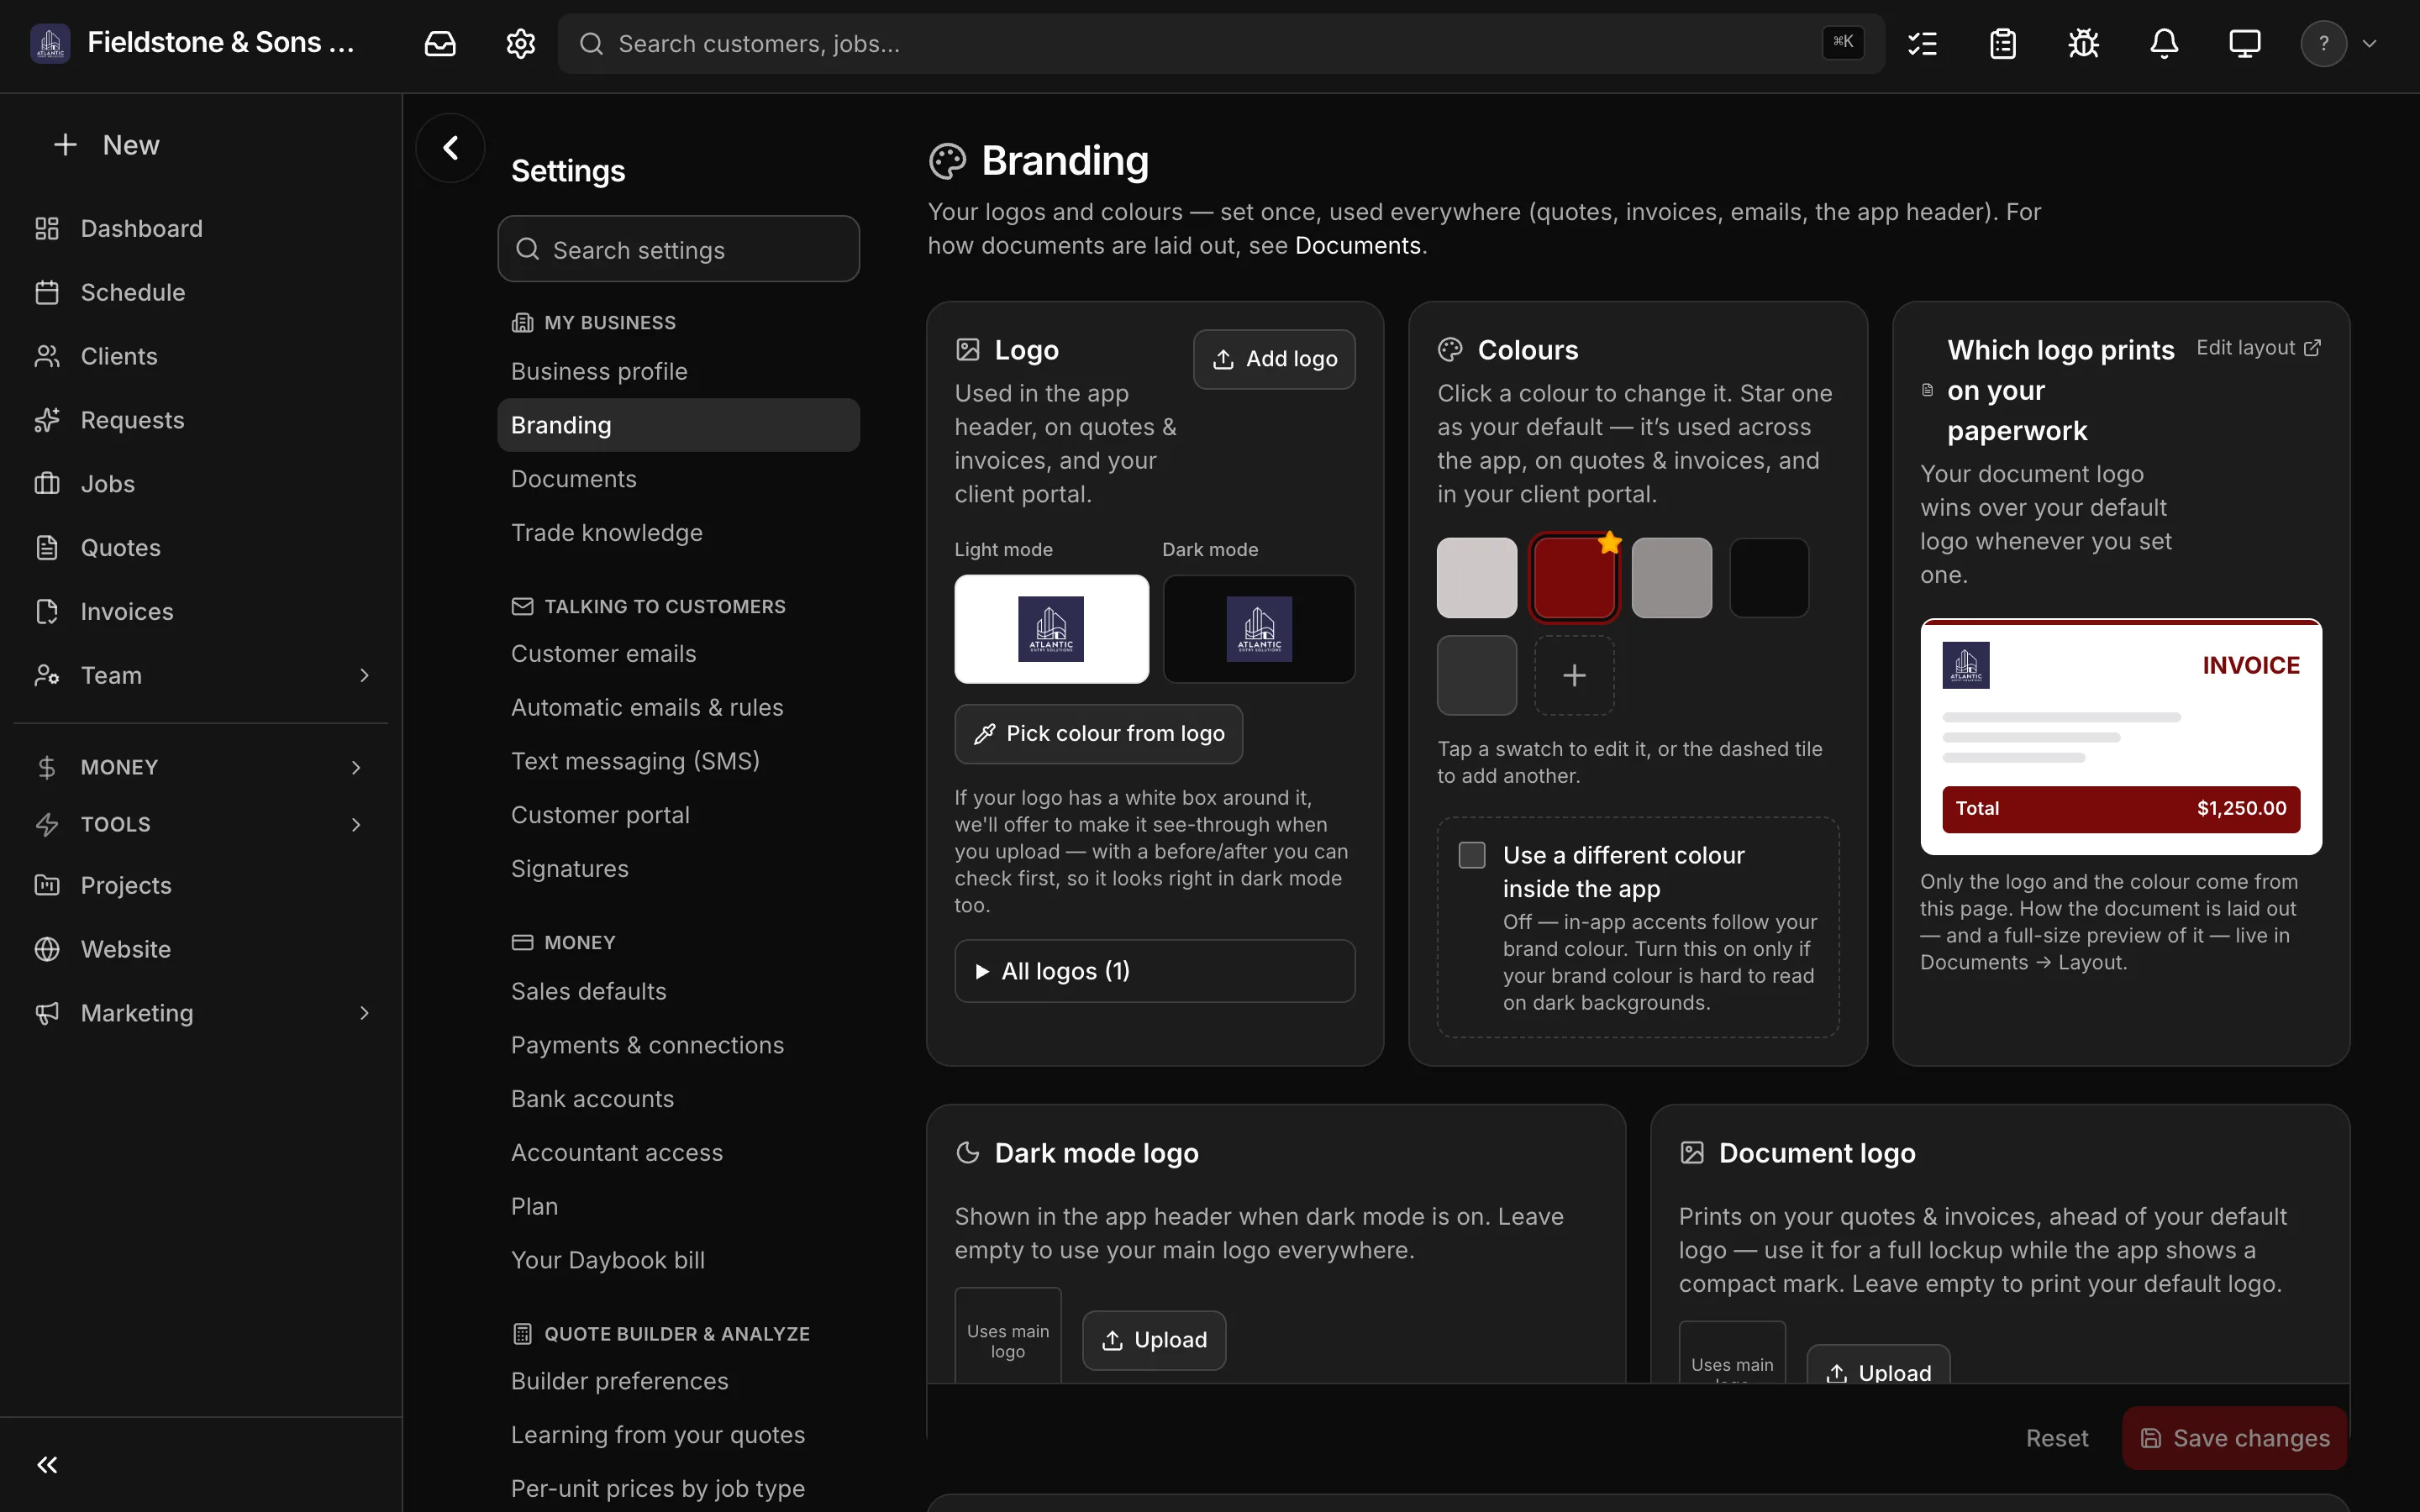Click the Add logo button
This screenshot has height=1512, width=2420.
pyautogui.click(x=1274, y=359)
